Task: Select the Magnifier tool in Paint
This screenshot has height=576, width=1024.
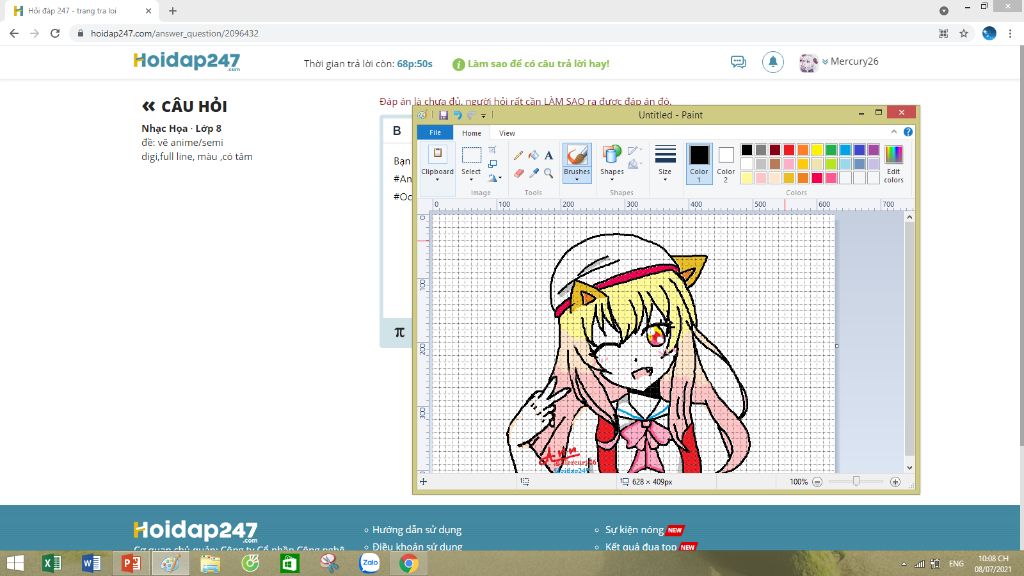Action: click(x=549, y=173)
